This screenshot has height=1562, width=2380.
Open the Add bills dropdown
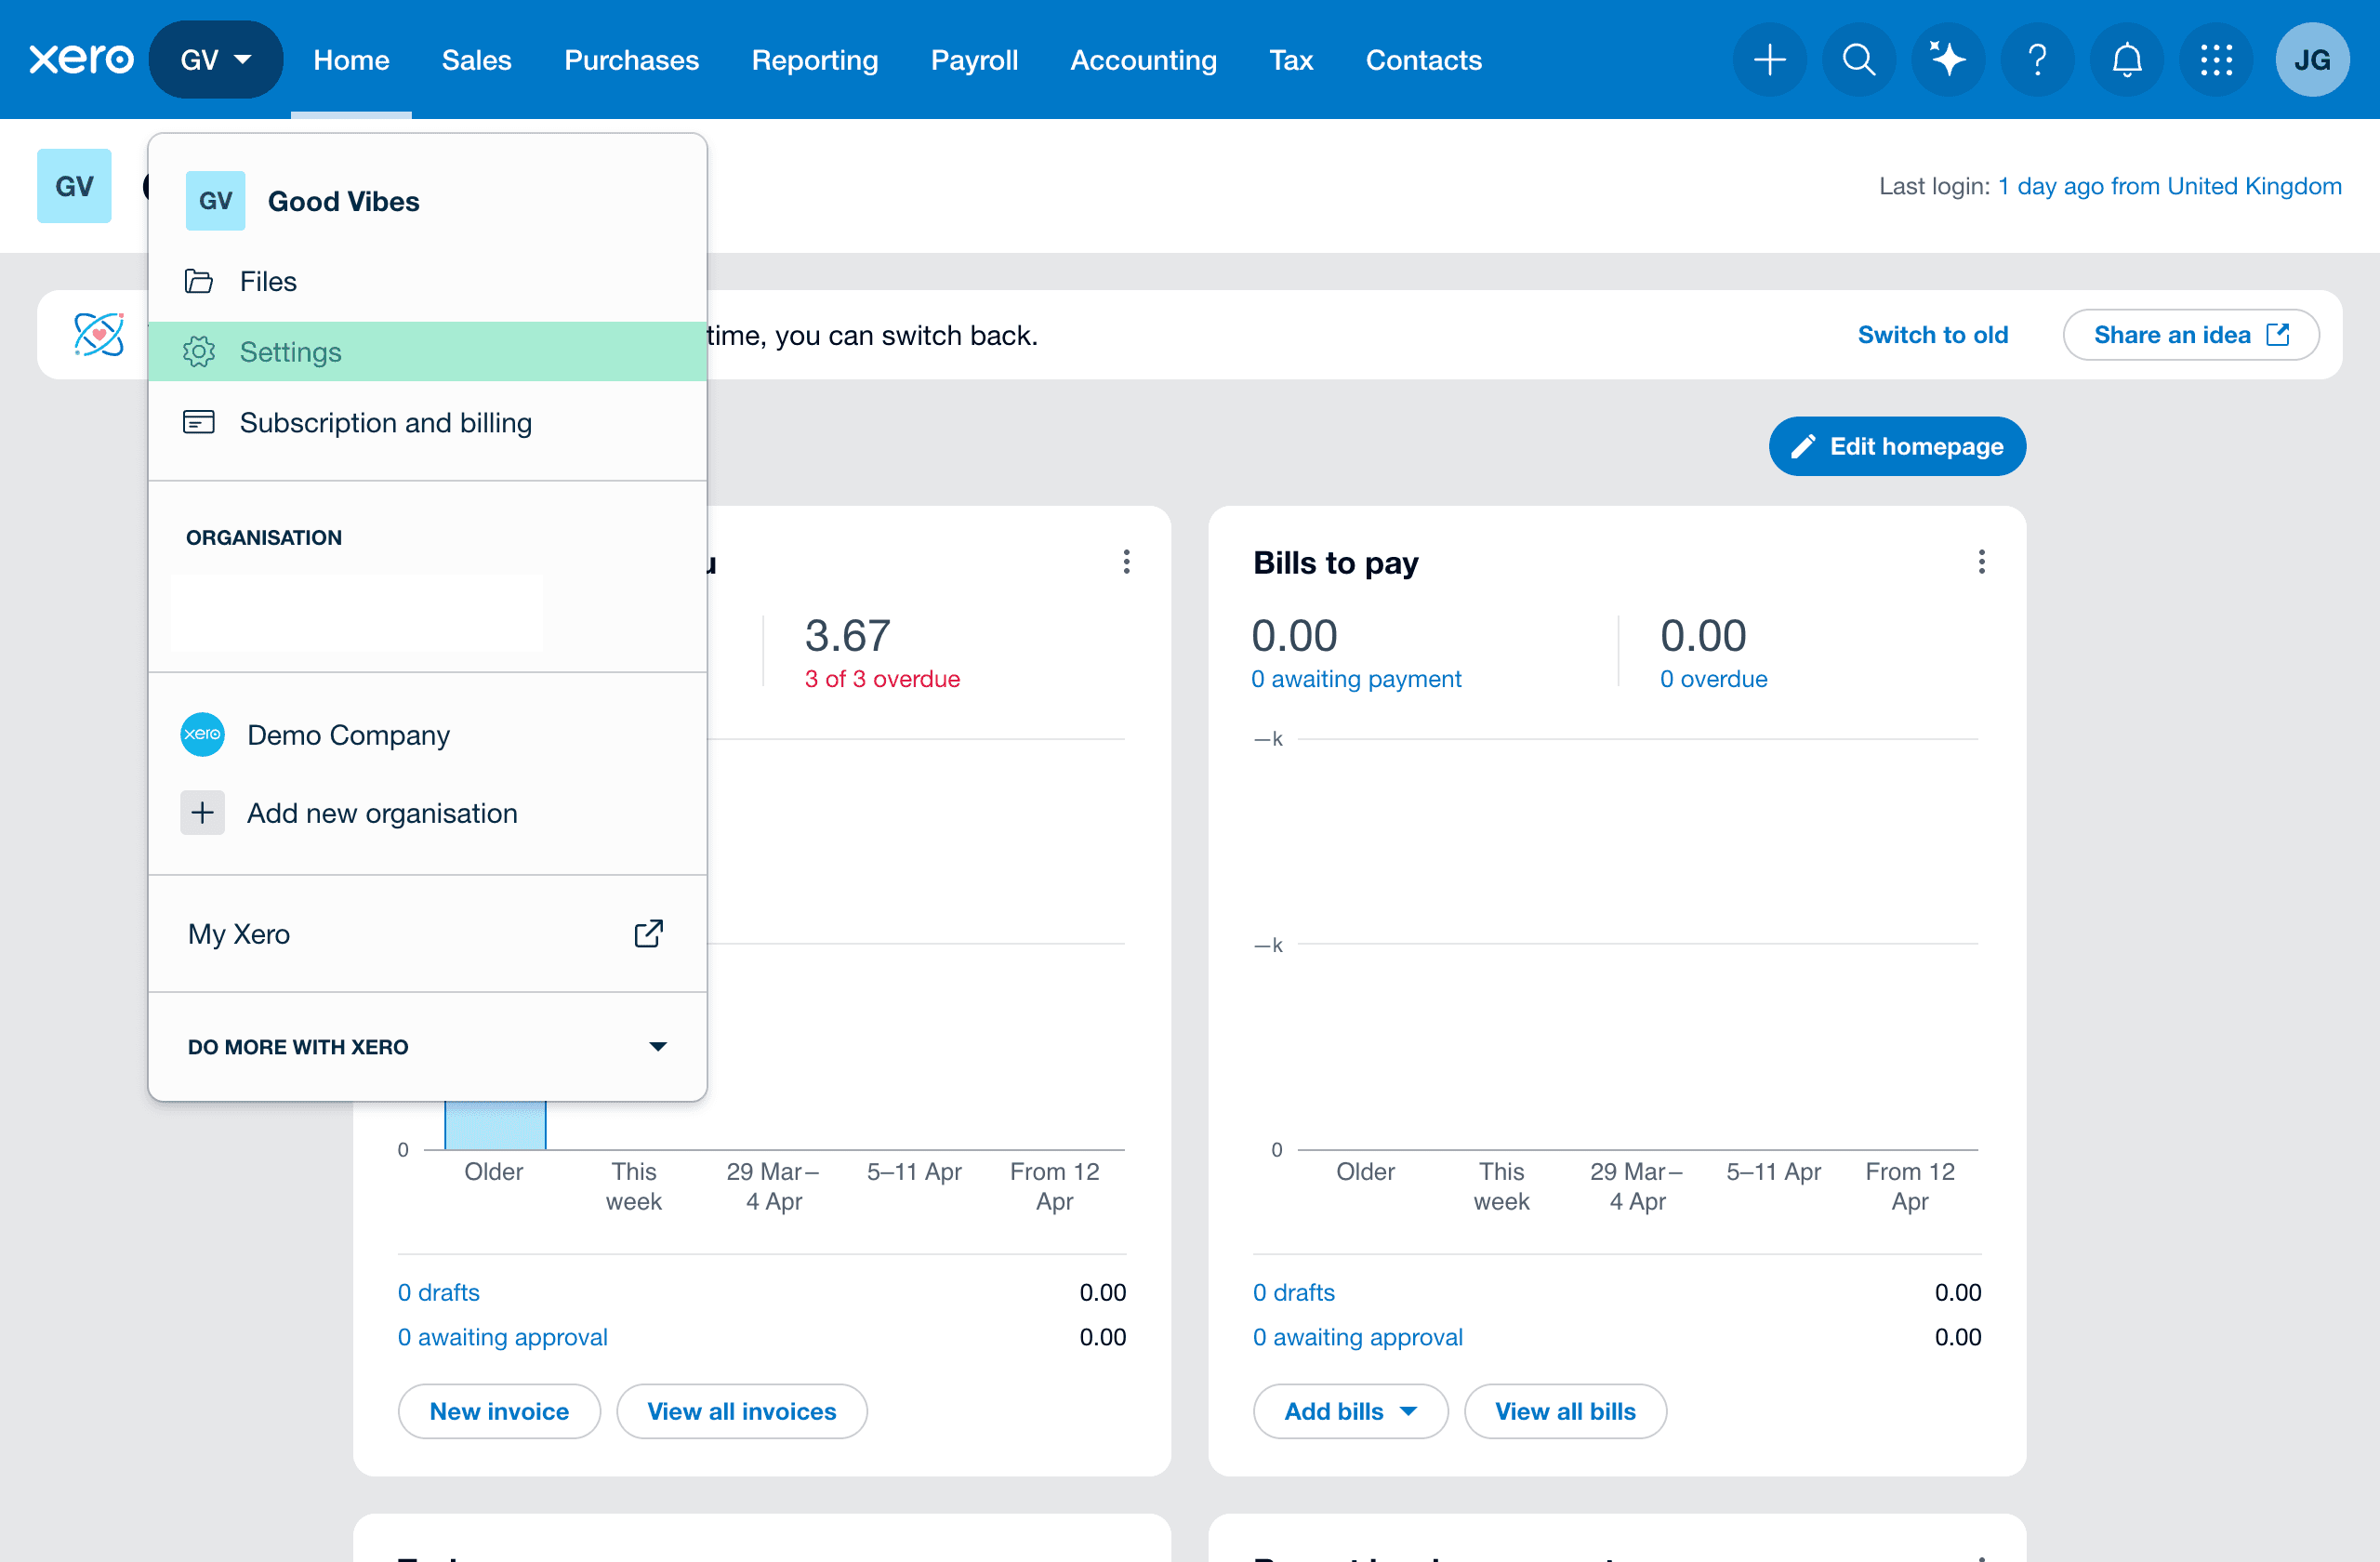pos(1350,1411)
